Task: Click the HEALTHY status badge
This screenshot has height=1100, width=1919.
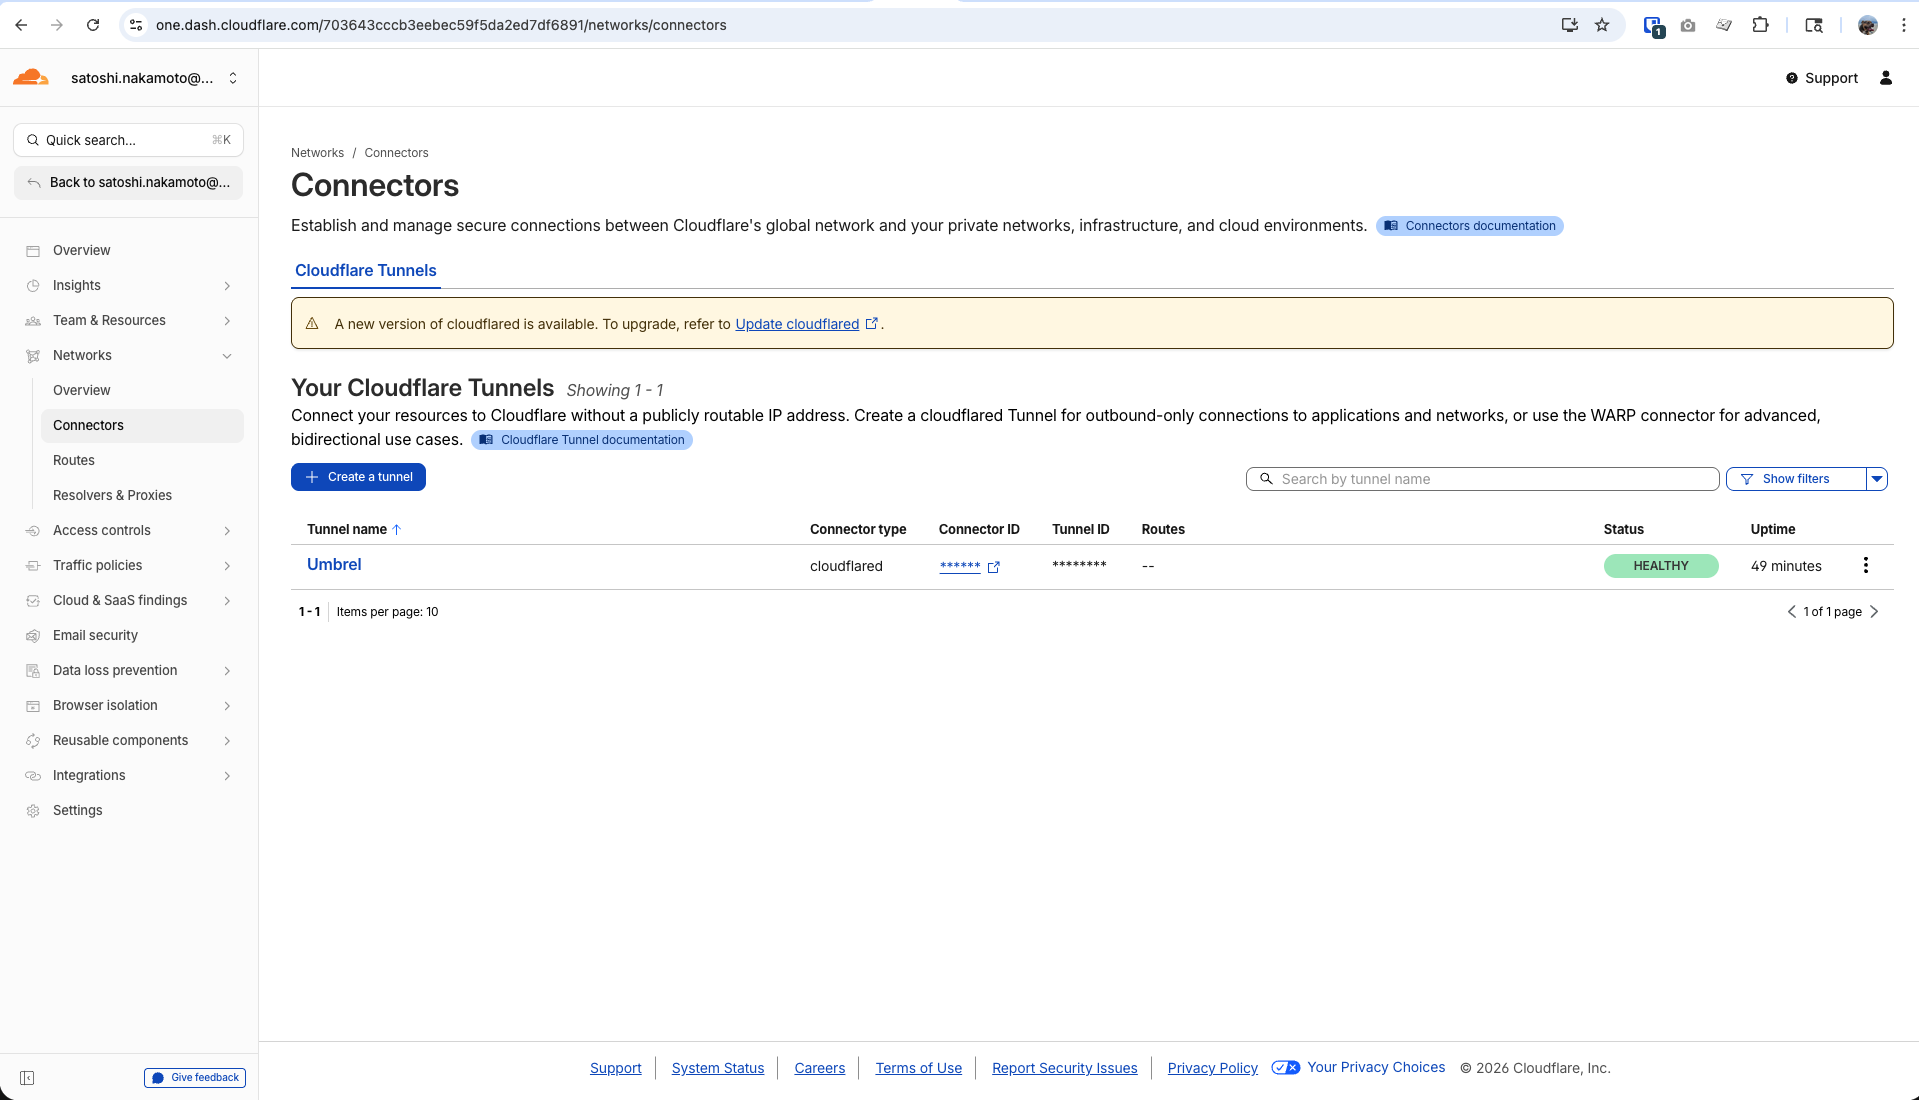Action: pos(1660,566)
